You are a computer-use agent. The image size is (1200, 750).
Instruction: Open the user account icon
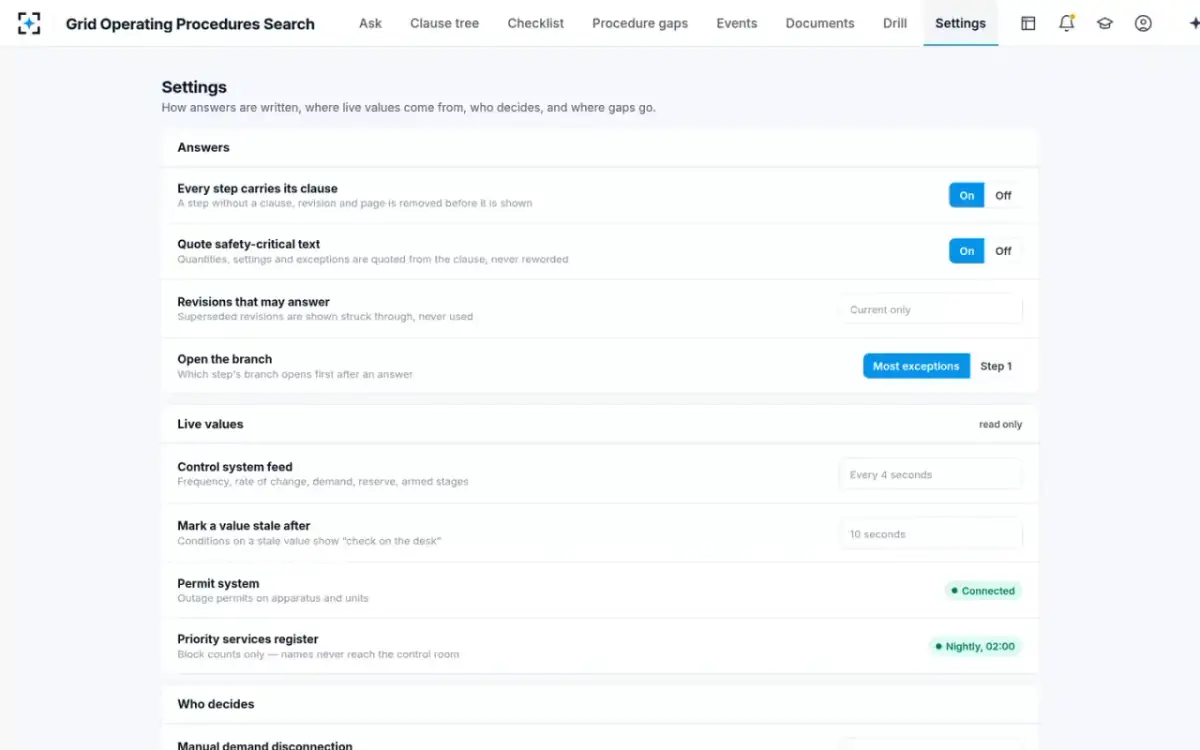tap(1143, 23)
